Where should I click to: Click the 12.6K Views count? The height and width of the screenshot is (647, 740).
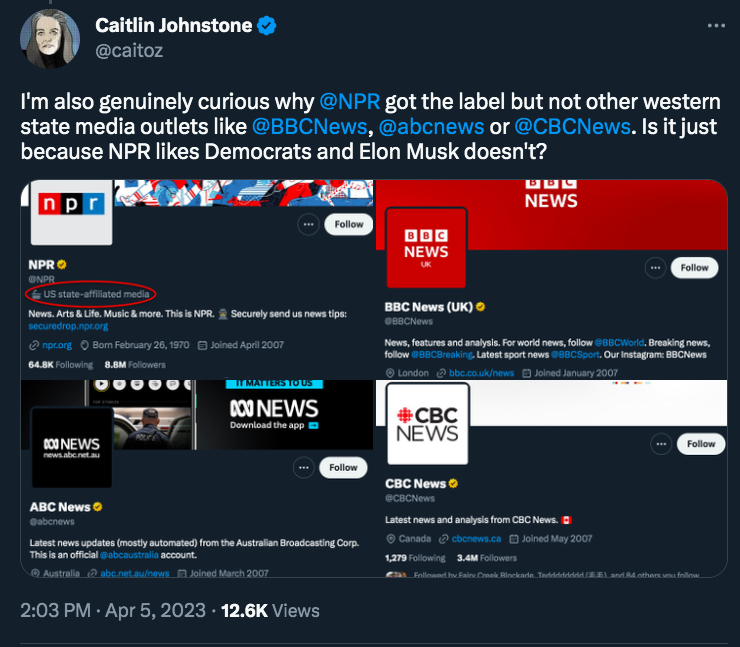point(270,611)
